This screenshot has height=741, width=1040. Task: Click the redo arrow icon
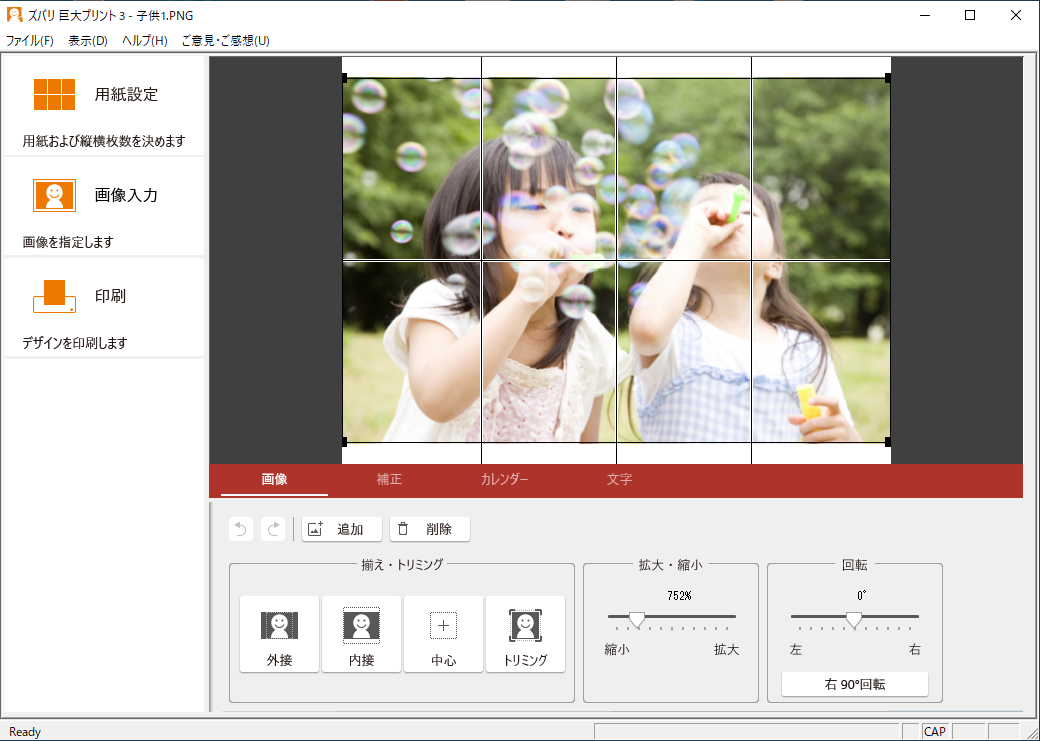273,528
